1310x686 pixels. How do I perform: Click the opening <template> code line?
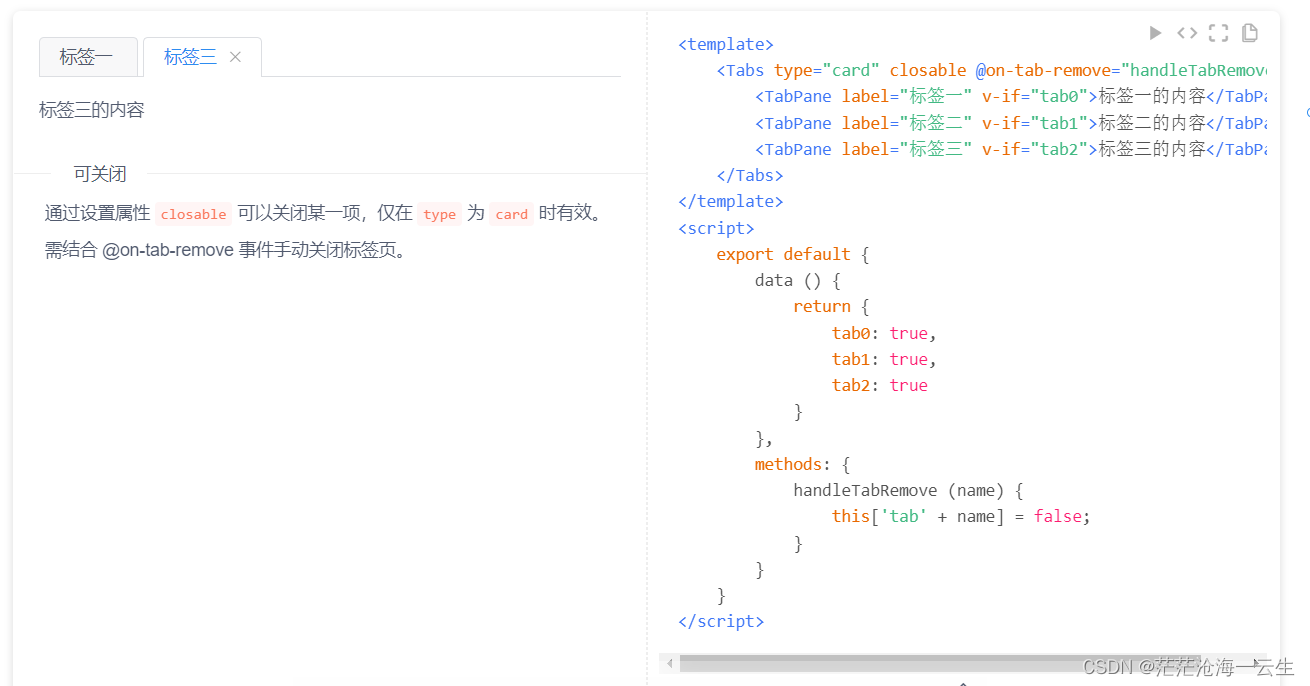tap(726, 45)
